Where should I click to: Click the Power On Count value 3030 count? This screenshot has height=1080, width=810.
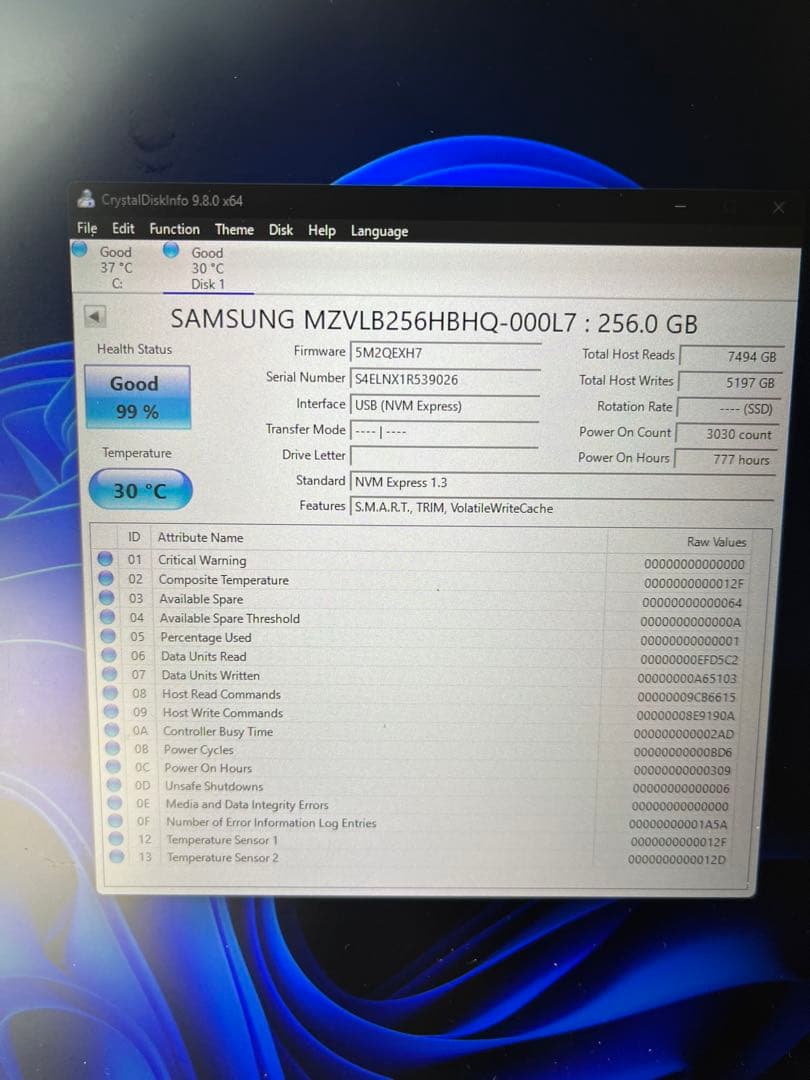pyautogui.click(x=727, y=434)
